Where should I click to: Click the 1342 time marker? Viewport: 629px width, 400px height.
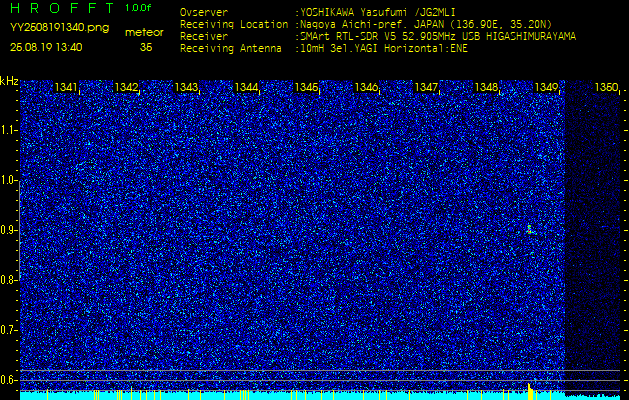[x=126, y=87]
